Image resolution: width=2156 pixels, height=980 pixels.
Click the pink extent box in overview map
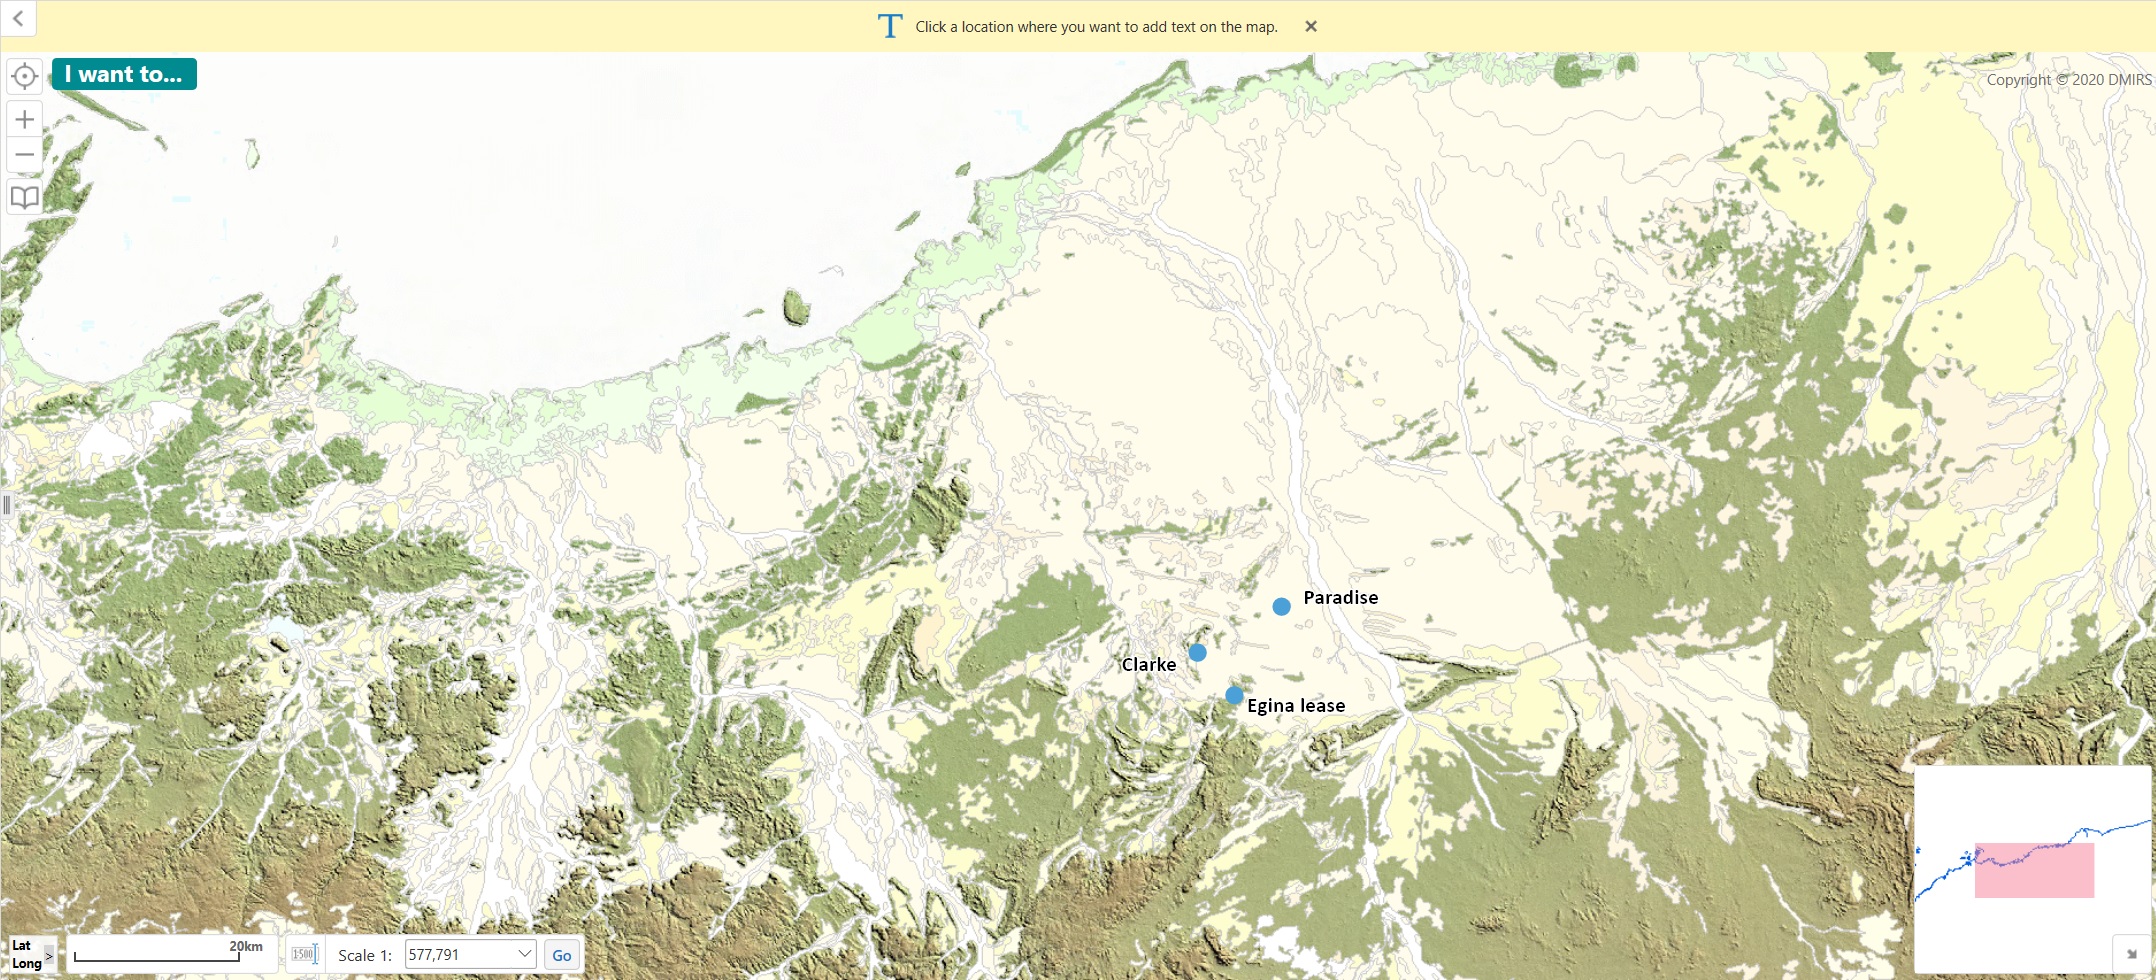pyautogui.click(x=2034, y=871)
